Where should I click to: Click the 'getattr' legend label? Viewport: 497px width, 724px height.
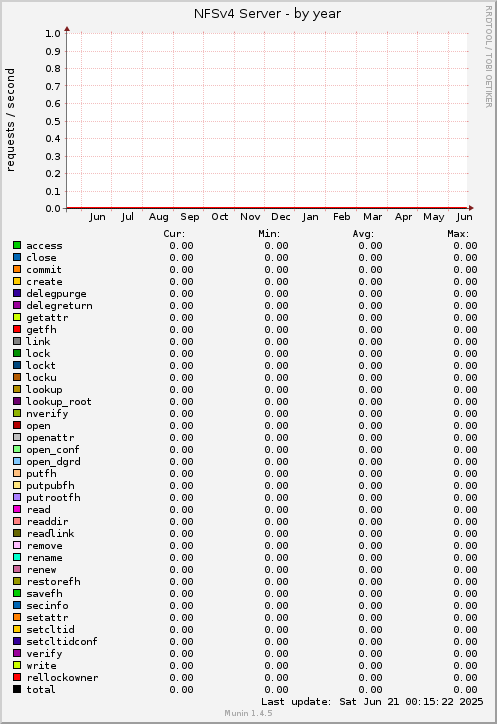click(x=47, y=318)
